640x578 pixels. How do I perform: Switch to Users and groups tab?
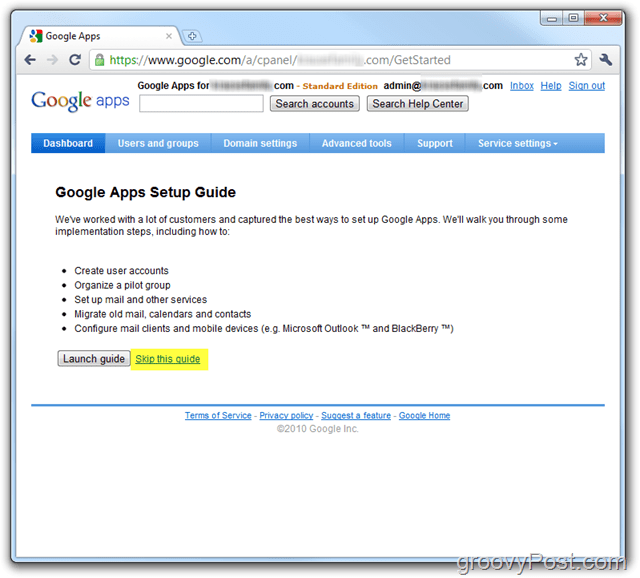coord(158,143)
